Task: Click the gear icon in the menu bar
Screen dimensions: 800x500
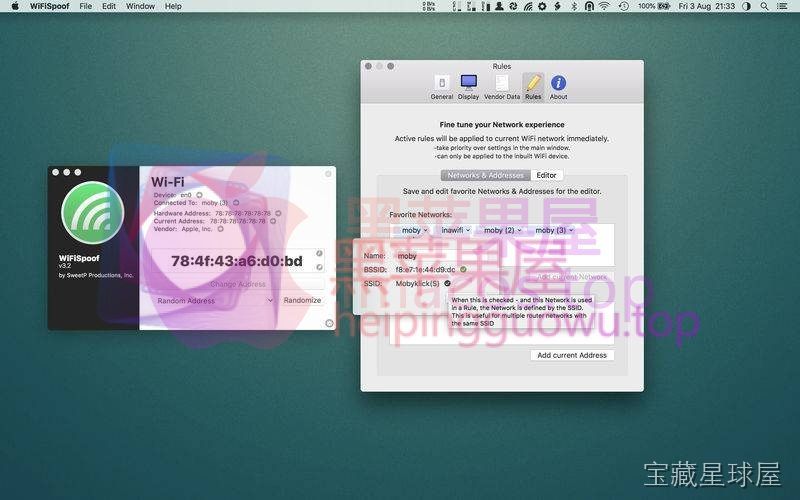Action: (542, 6)
